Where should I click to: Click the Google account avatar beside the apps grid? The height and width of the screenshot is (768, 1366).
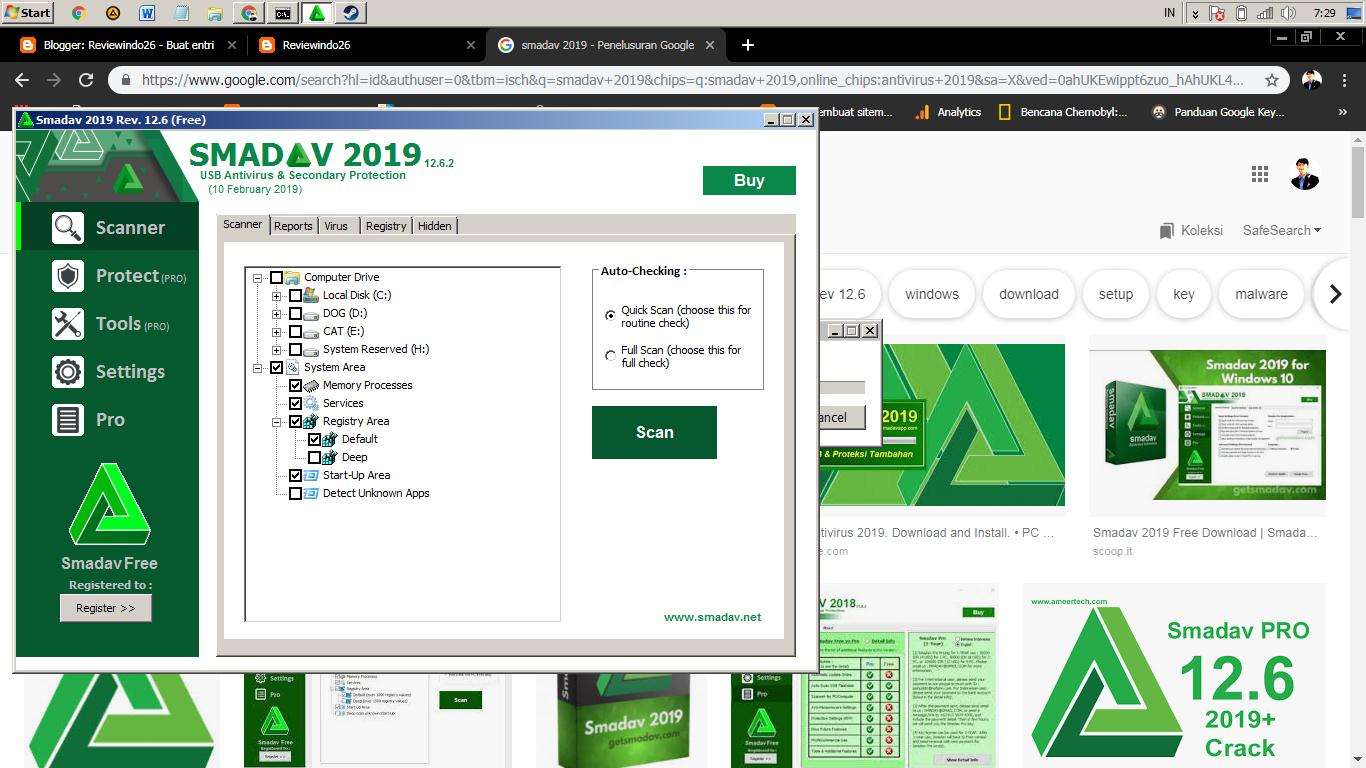tap(1305, 174)
